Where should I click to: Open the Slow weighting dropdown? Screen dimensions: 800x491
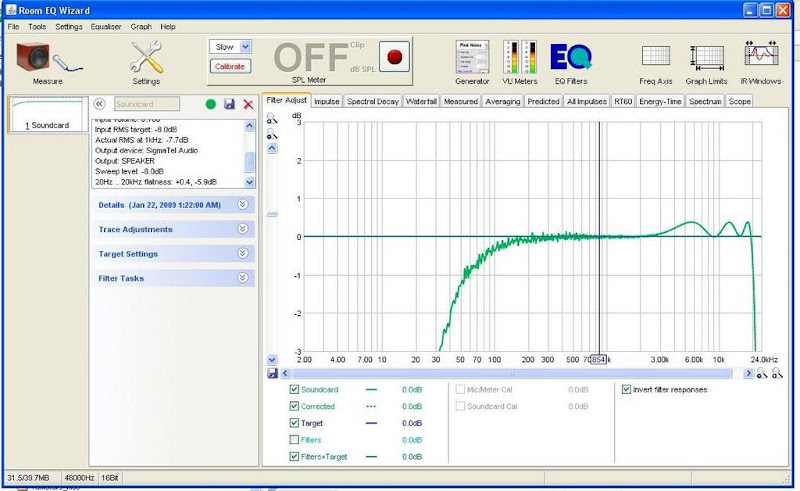(231, 46)
